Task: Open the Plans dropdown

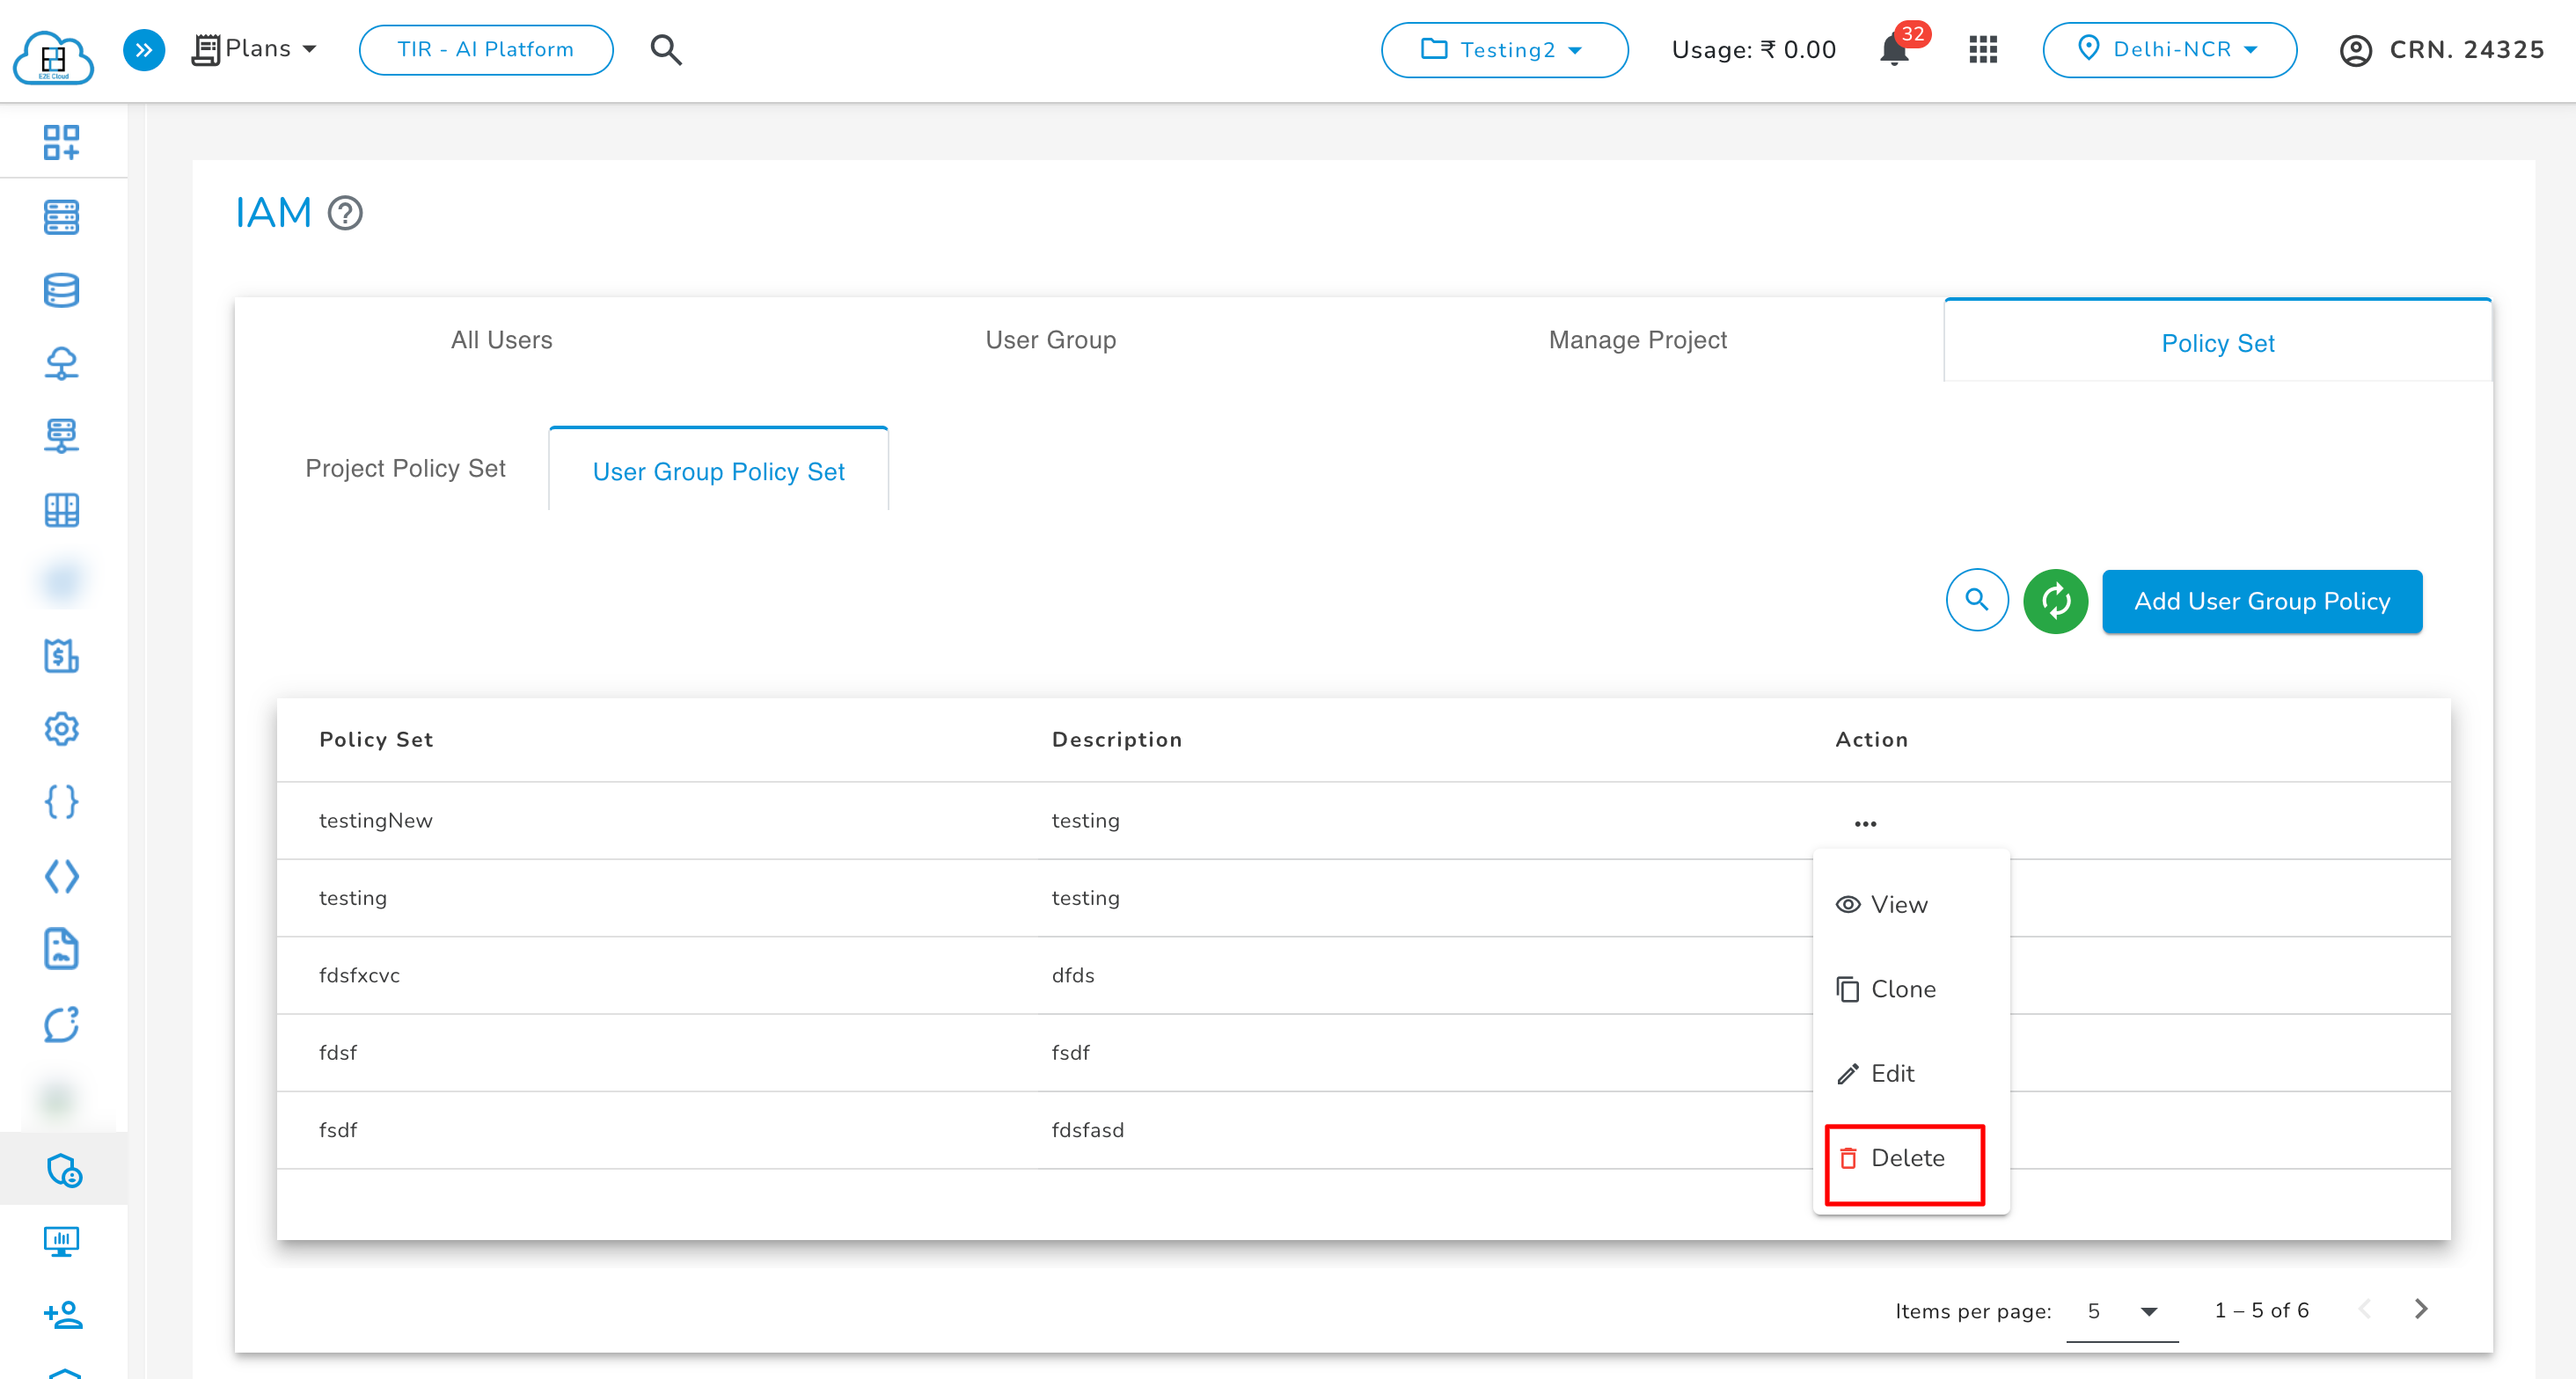Action: click(x=256, y=49)
